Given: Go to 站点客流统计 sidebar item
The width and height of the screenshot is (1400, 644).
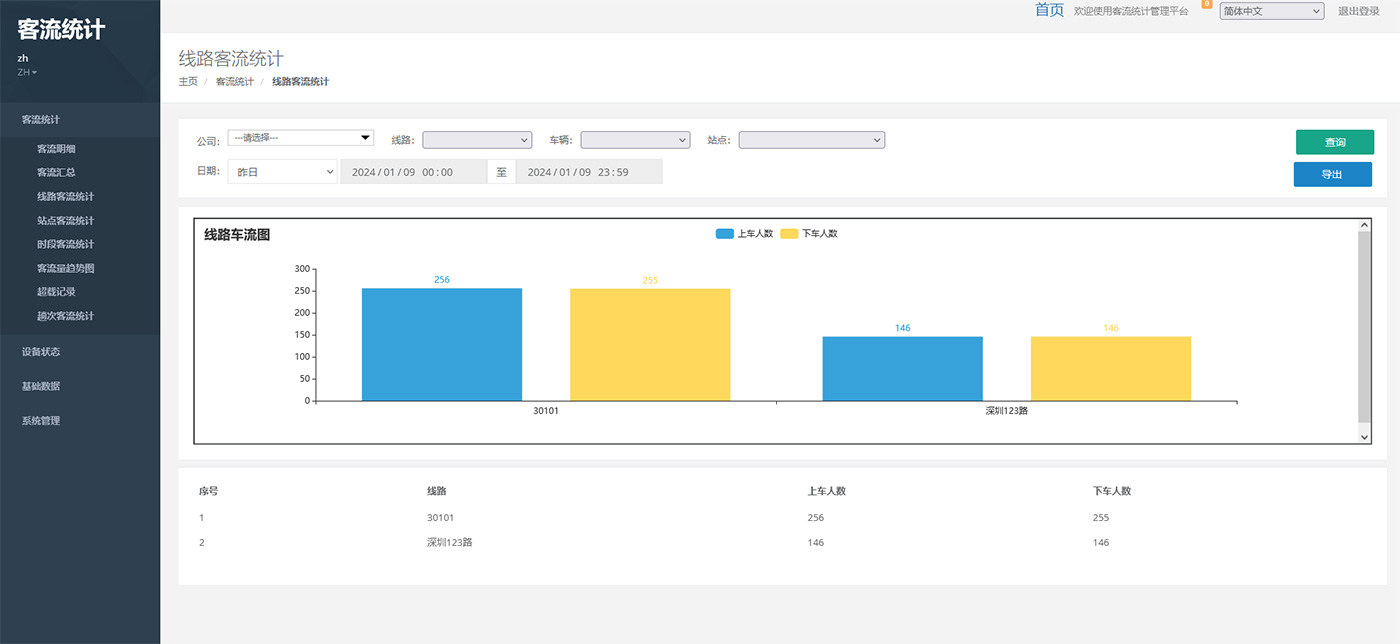Looking at the screenshot, I should coord(65,221).
